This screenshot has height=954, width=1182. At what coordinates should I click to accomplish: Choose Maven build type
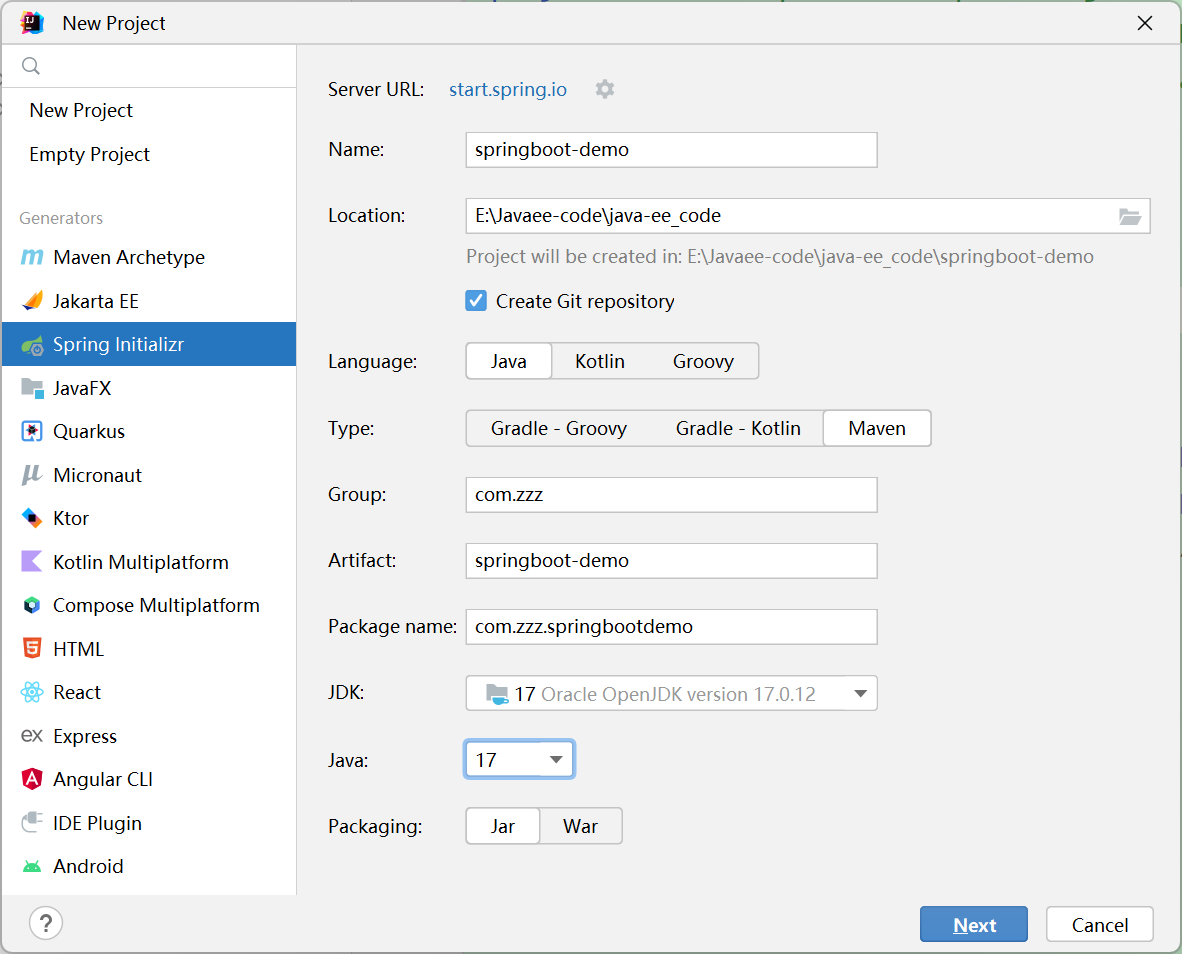pos(877,428)
